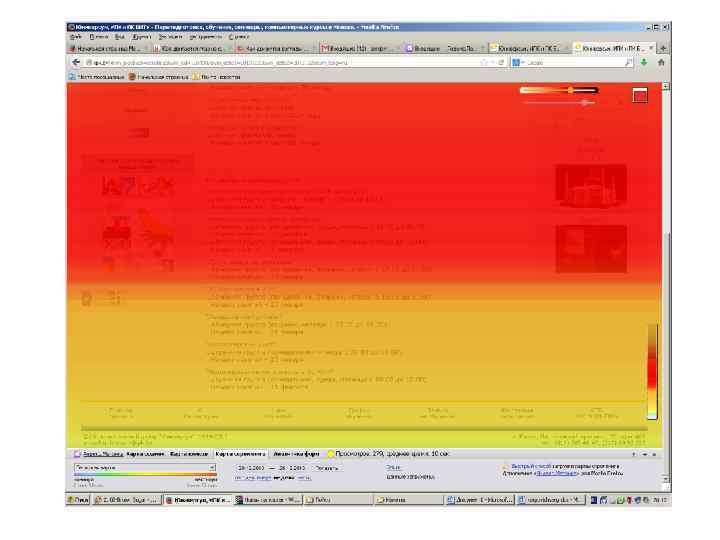Open the Журнал menu

(141, 37)
